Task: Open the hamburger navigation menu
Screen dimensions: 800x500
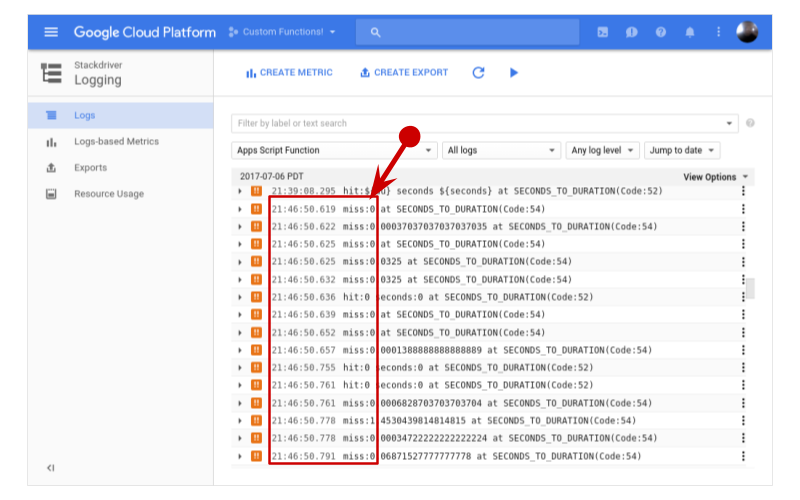Action: click(x=51, y=32)
